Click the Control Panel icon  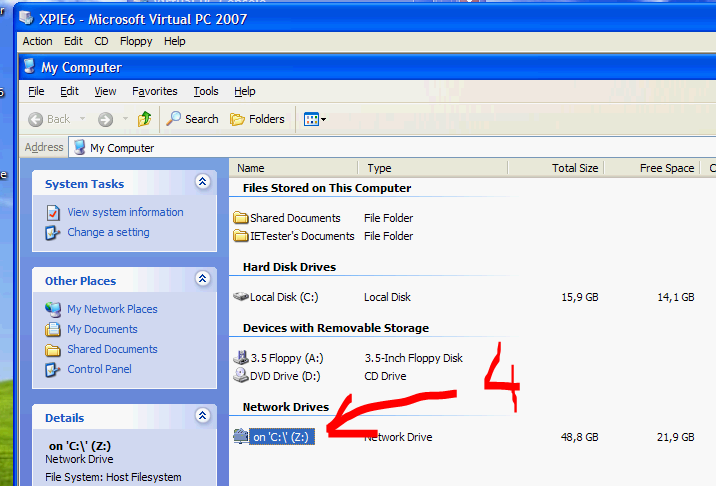[52, 370]
